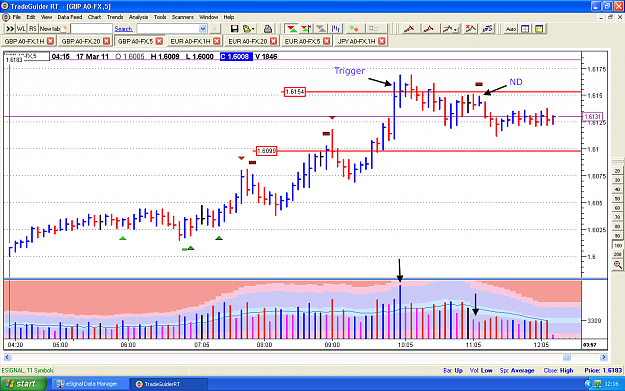This screenshot has width=625, height=391.
Task: Click the TradeGuider application menu icon
Action: click(6, 17)
